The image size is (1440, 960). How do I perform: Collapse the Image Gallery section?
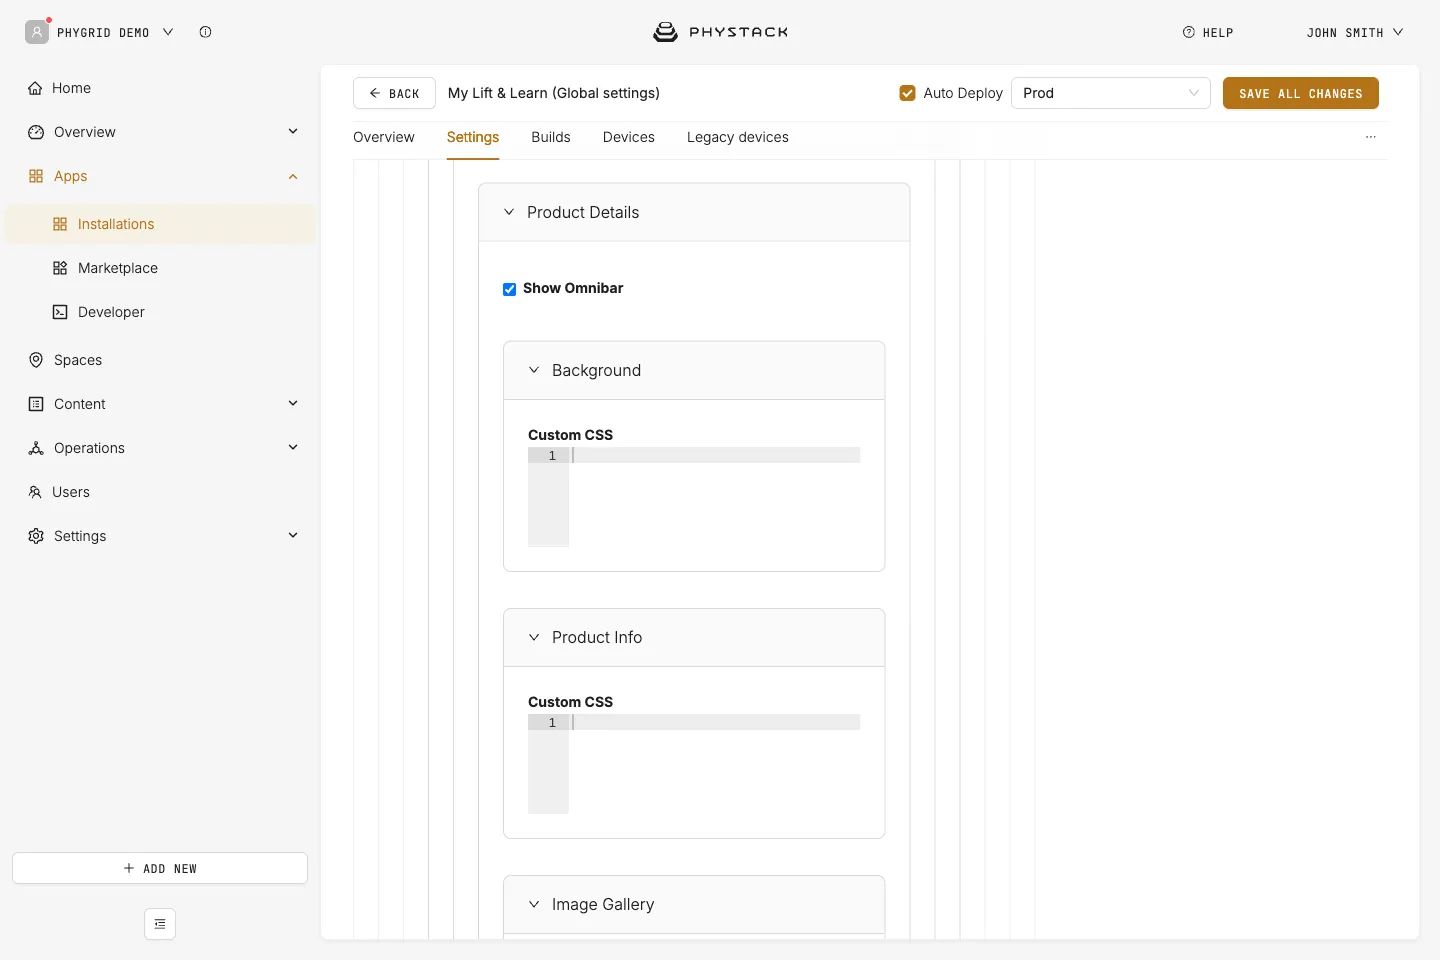tap(534, 904)
